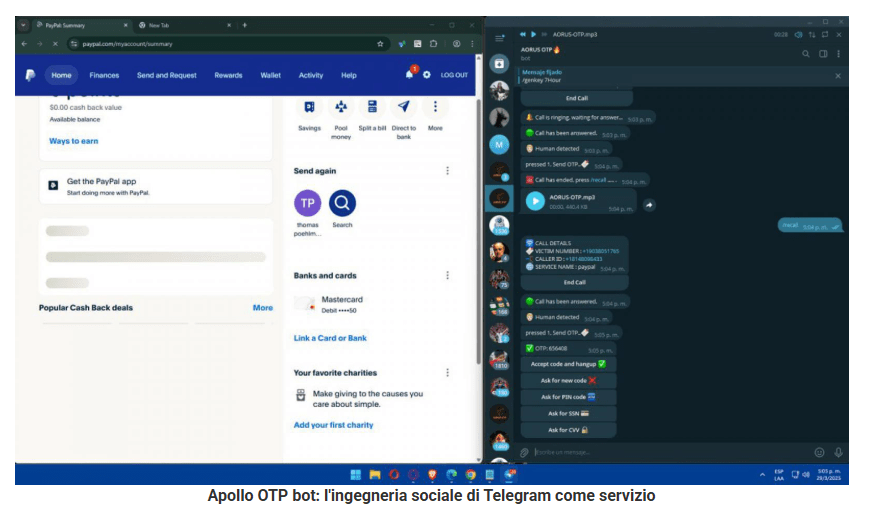Viewport: 884px width, 512px height.
Task: Record a voice message with microphone icon
Action: (838, 452)
